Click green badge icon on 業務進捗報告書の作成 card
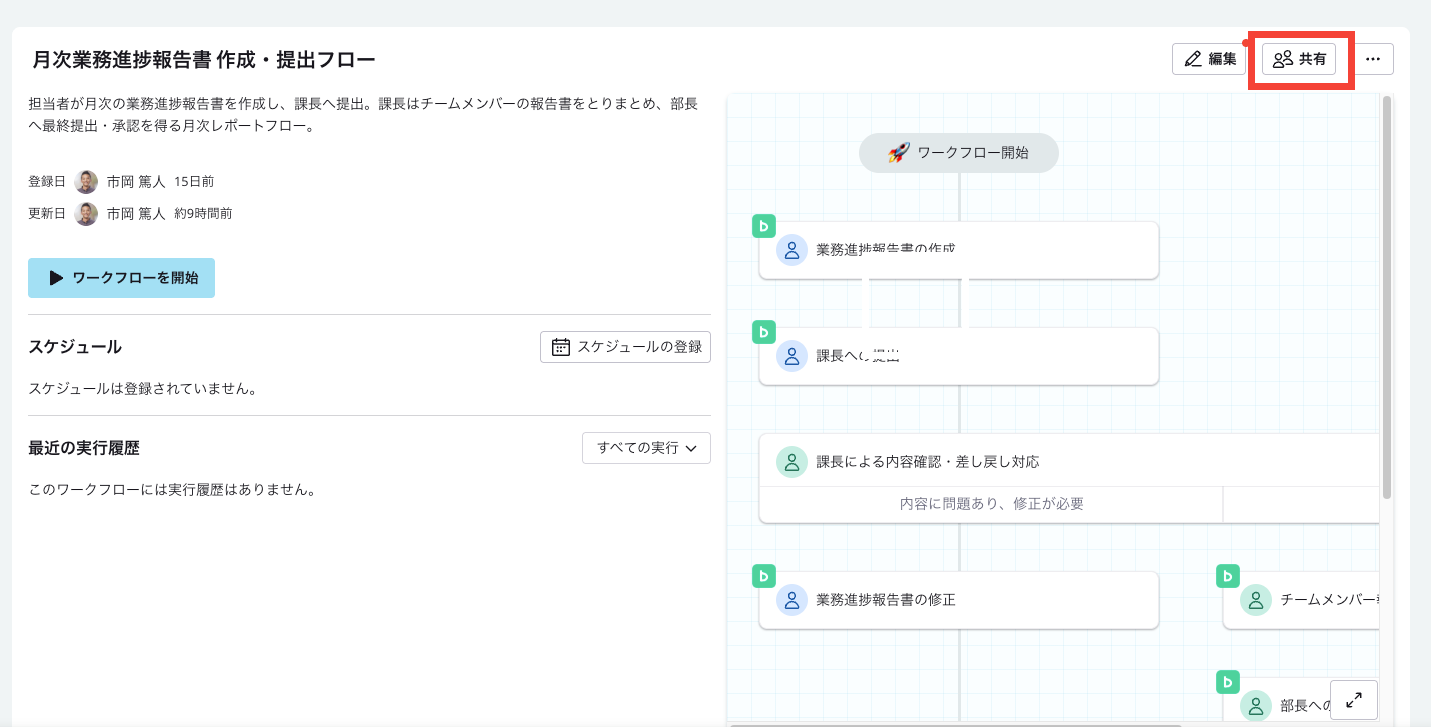Viewport: 1431px width, 727px height. click(764, 226)
